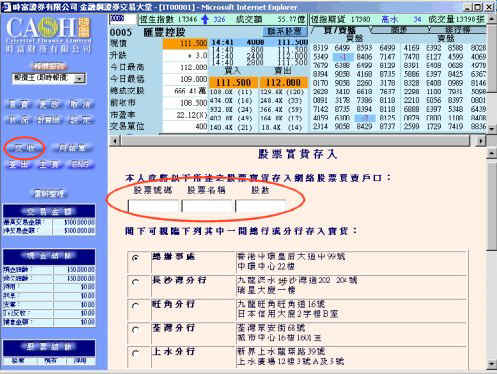Screen dimensions: 497x374
Task: Focus the 股數 share quantity field
Action: click(261, 207)
